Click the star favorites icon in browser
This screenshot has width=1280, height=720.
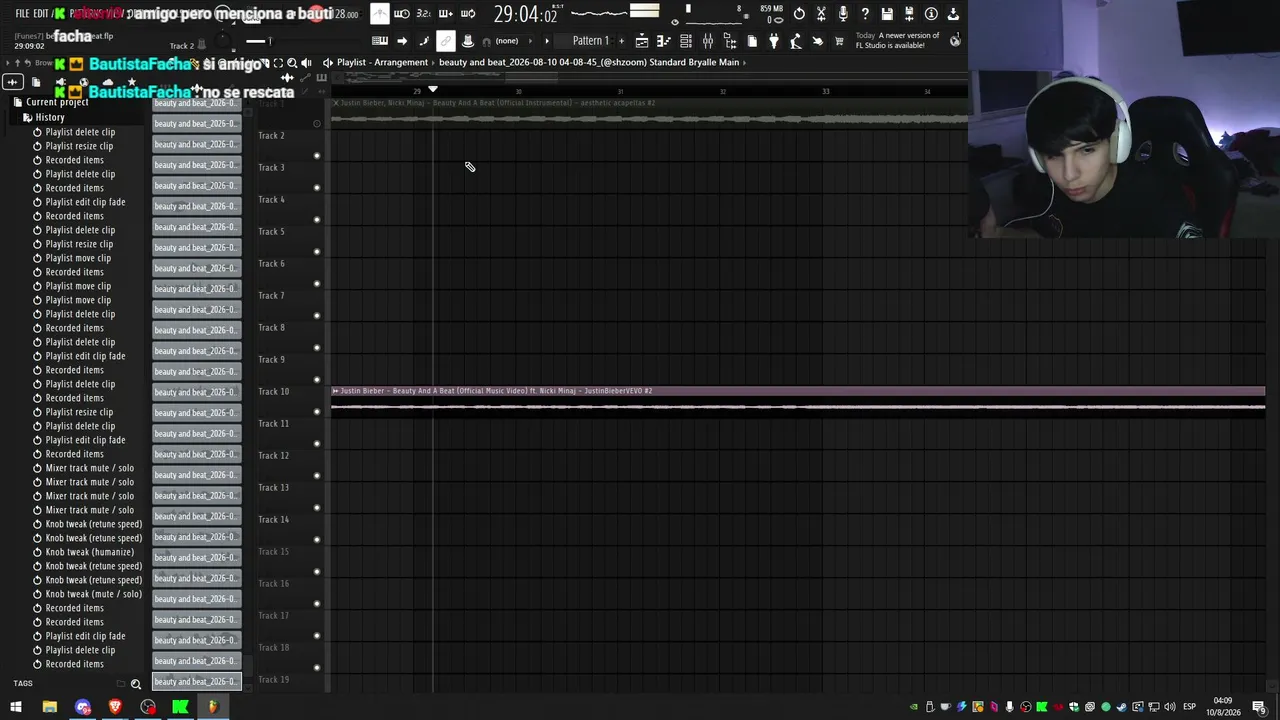point(131,82)
